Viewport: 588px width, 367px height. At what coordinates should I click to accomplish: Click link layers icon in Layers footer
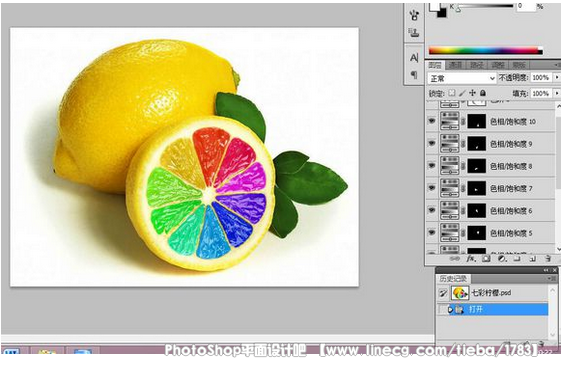(x=455, y=259)
